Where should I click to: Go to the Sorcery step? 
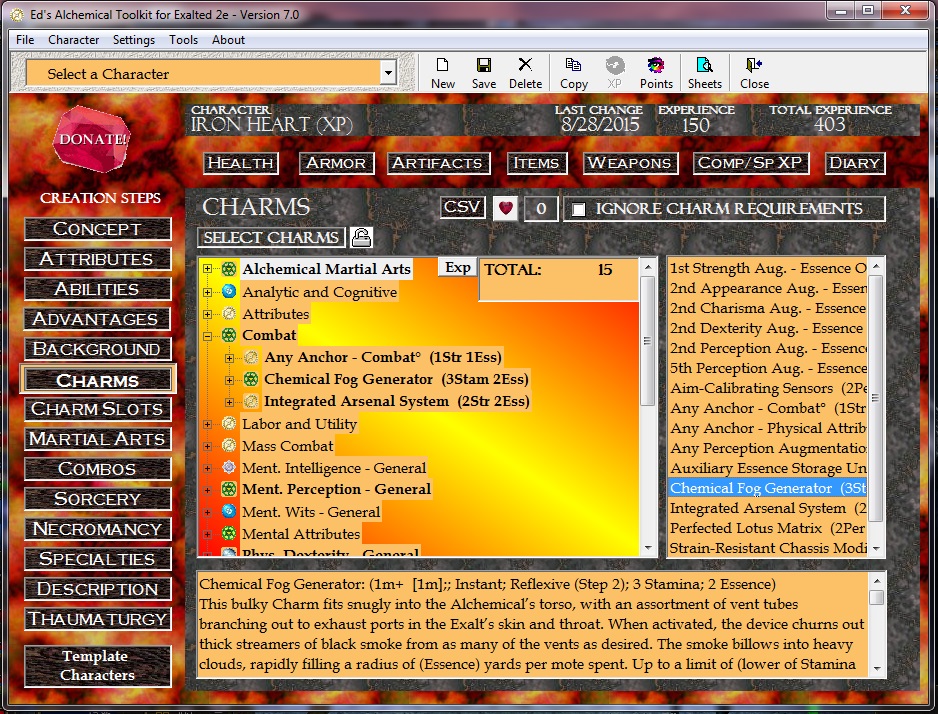pos(98,499)
